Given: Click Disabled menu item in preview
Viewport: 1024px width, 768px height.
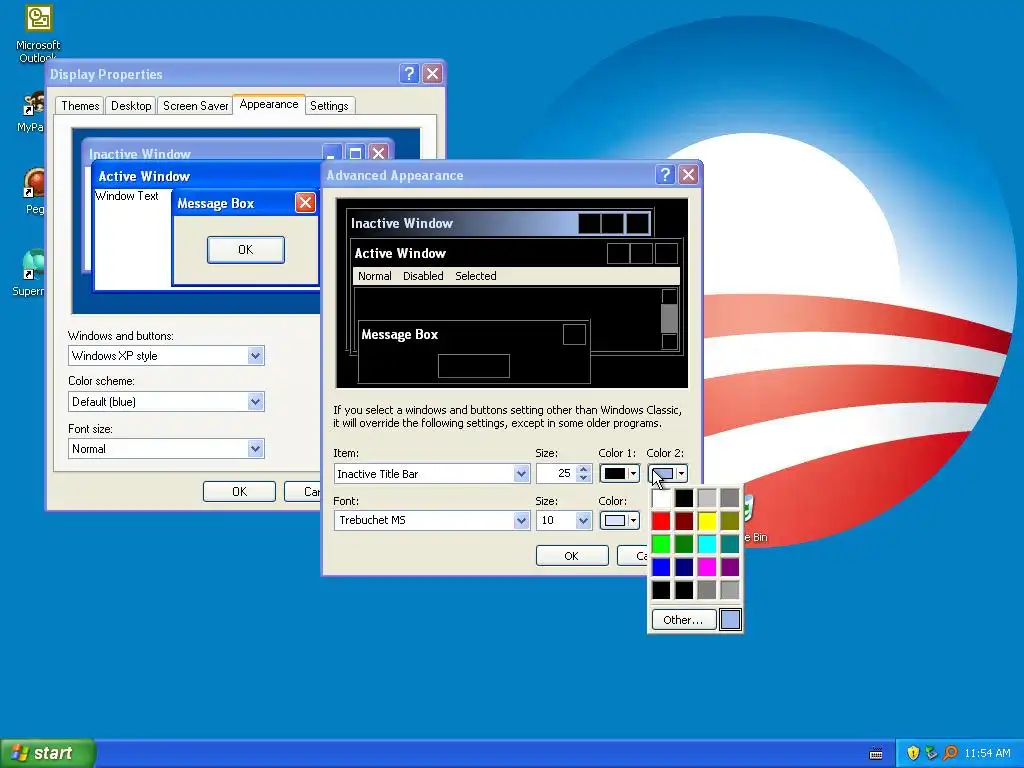Looking at the screenshot, I should (x=423, y=276).
